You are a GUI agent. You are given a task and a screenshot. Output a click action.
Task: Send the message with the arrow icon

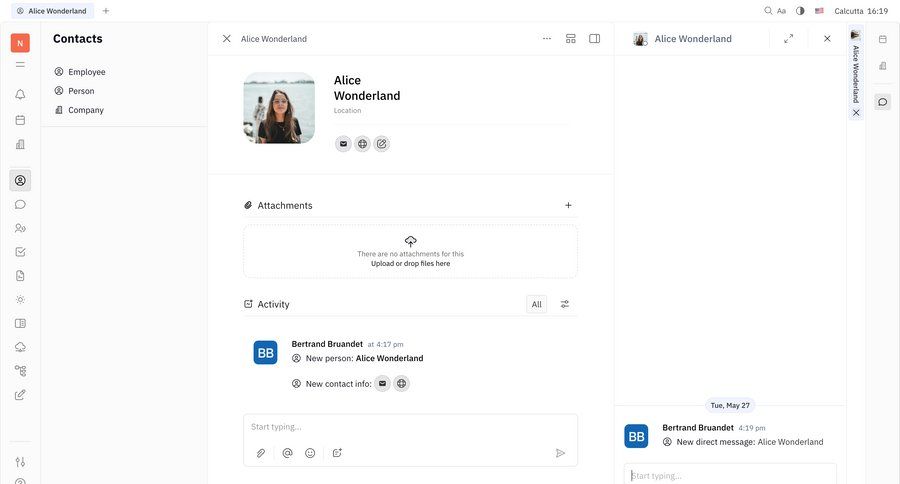[560, 453]
